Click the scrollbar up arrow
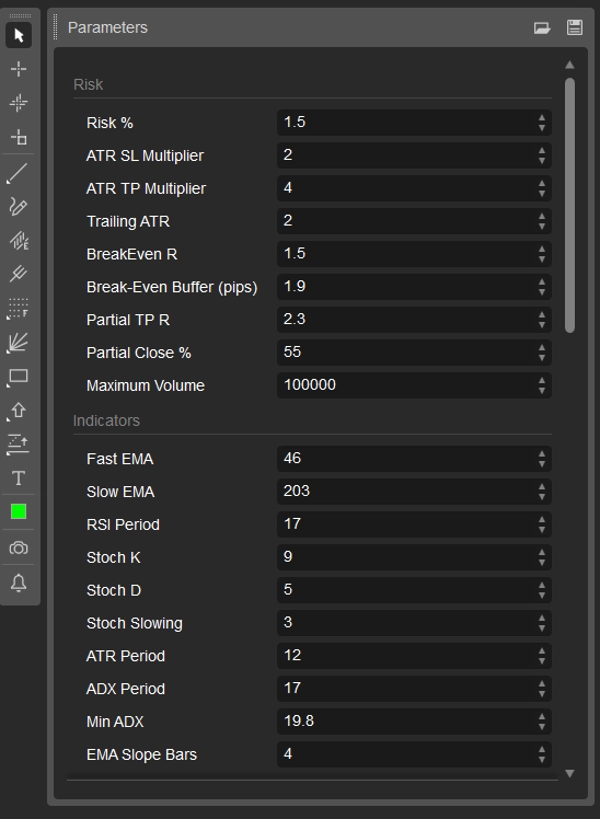 pyautogui.click(x=570, y=65)
